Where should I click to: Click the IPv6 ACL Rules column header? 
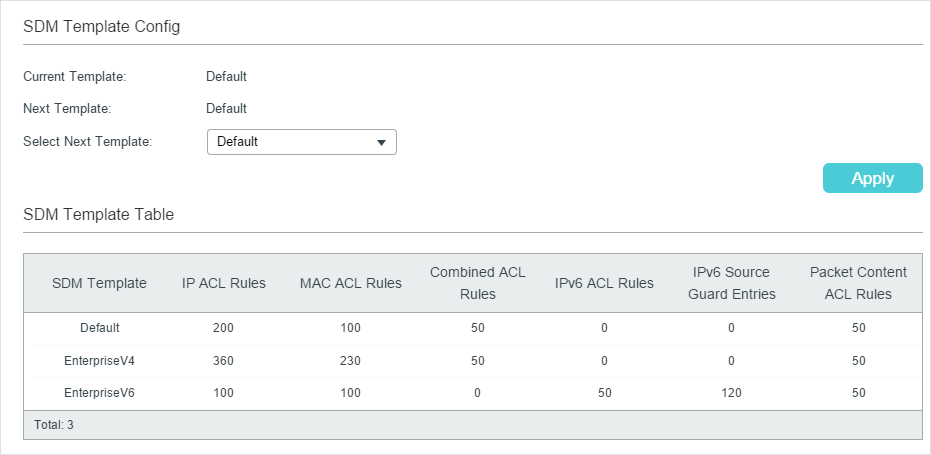pyautogui.click(x=604, y=283)
